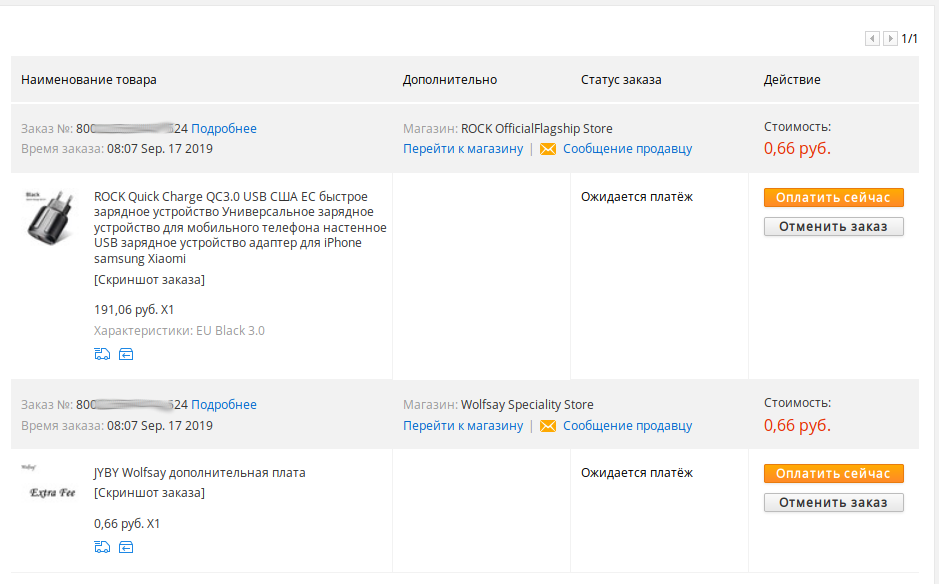
Task: Click Wolfsay Speciality Store name
Action: [x=527, y=405]
